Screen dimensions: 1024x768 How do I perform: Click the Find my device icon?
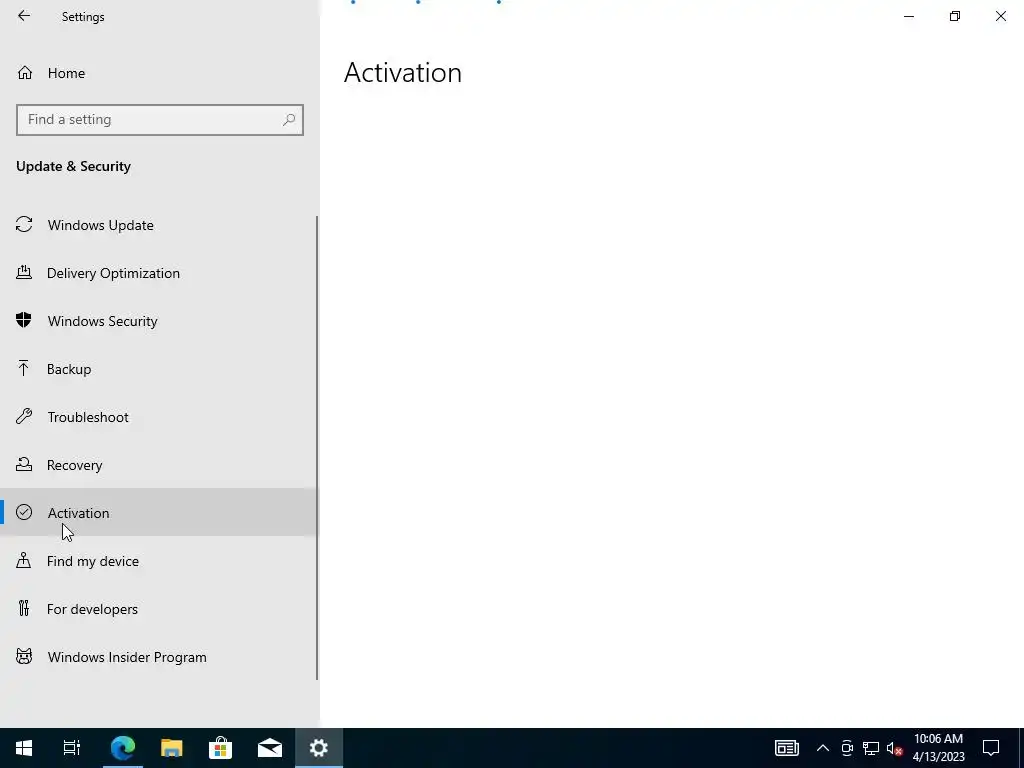tap(24, 560)
